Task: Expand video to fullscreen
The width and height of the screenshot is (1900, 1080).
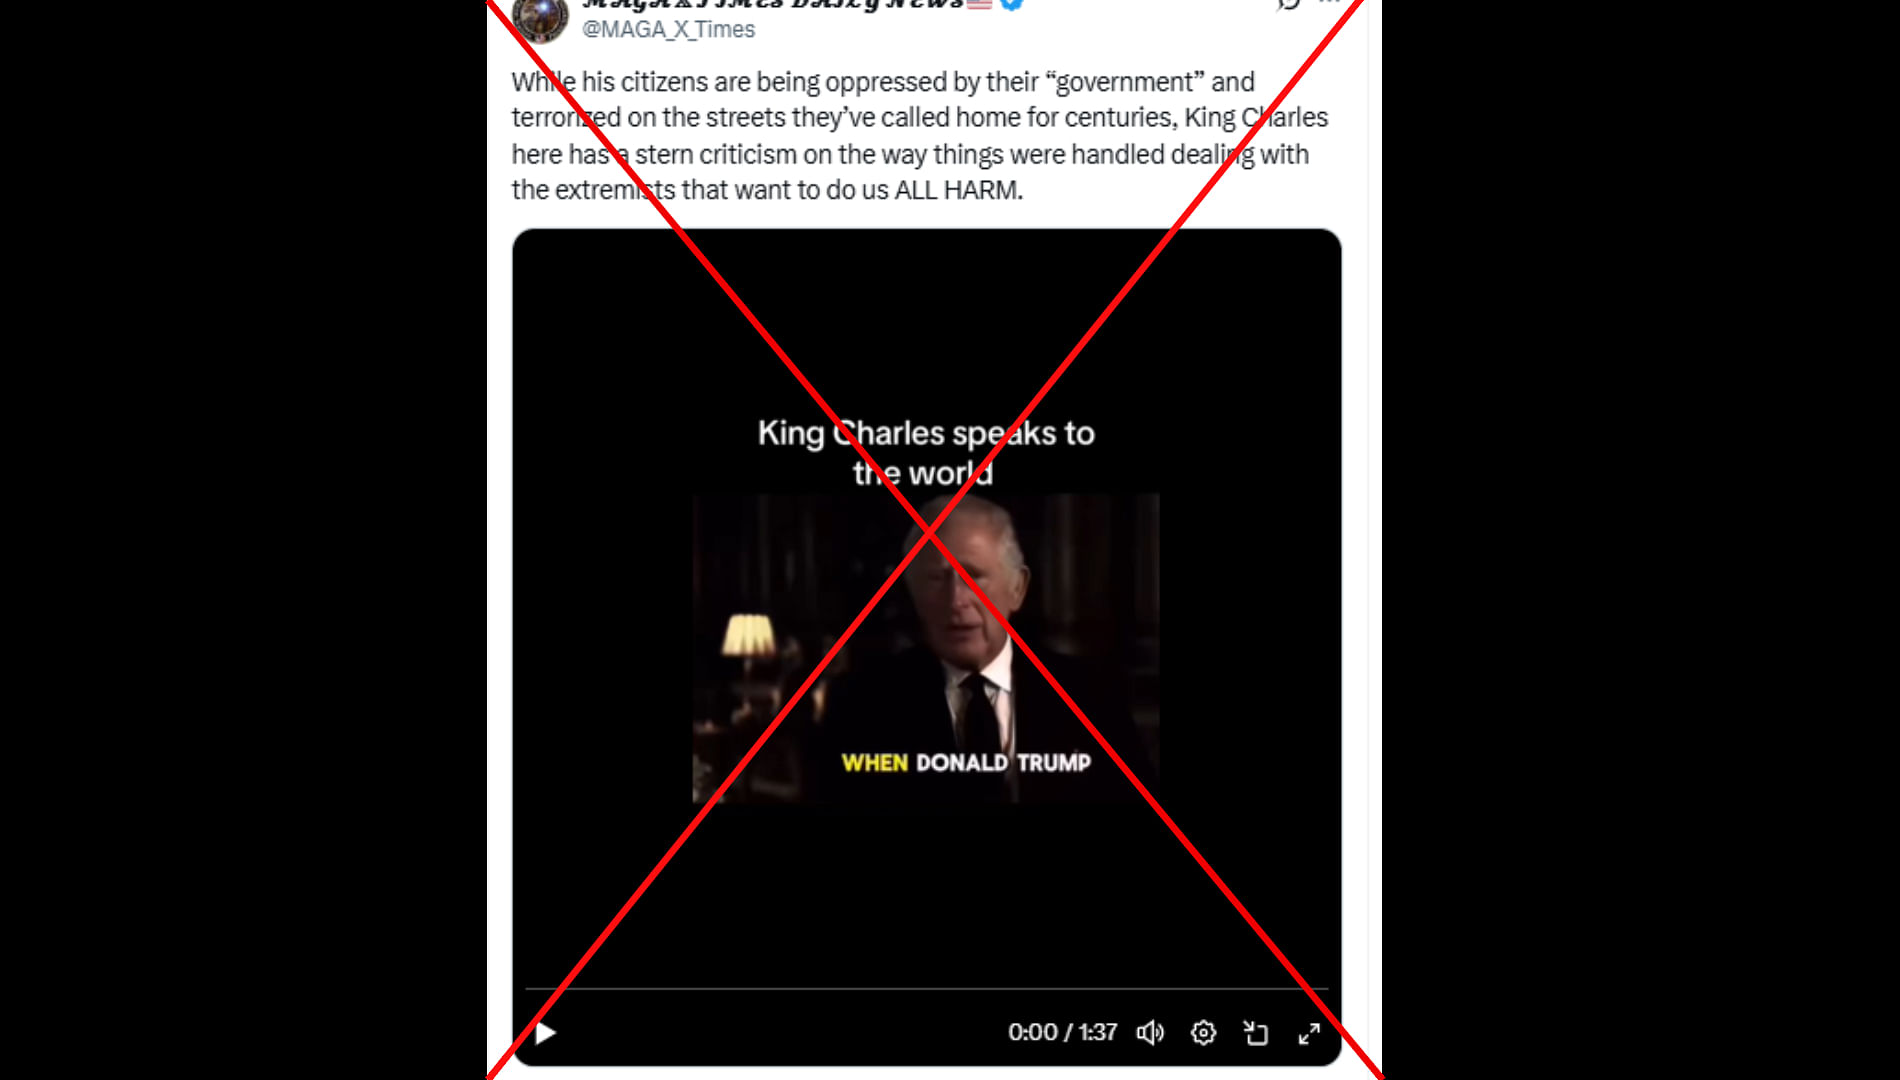Action: (x=1309, y=1033)
